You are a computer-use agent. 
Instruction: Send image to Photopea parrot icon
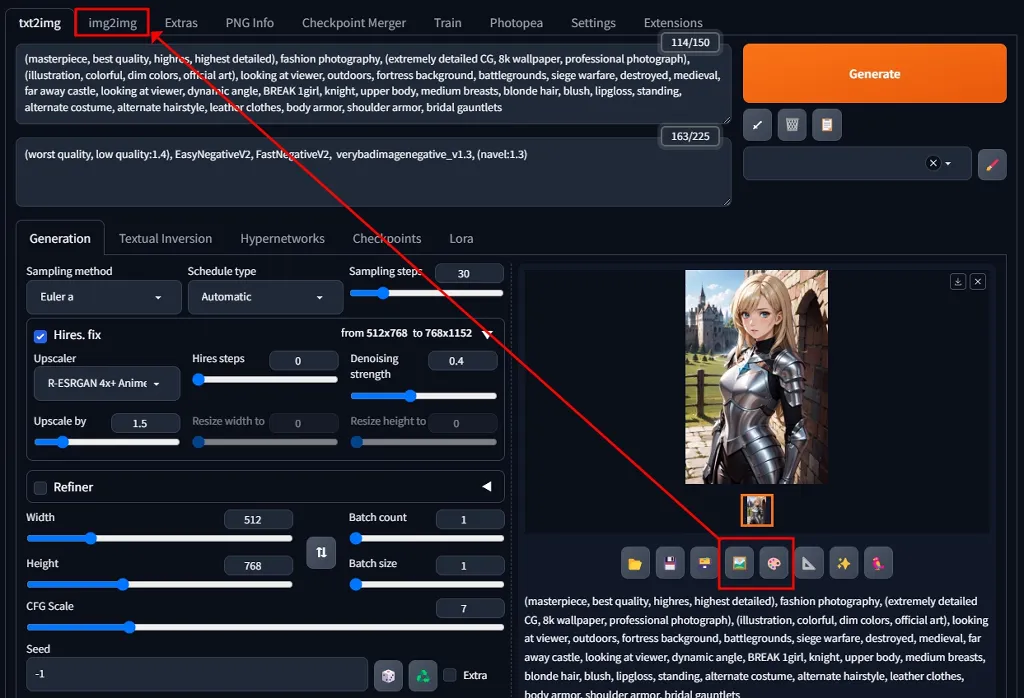tap(878, 563)
